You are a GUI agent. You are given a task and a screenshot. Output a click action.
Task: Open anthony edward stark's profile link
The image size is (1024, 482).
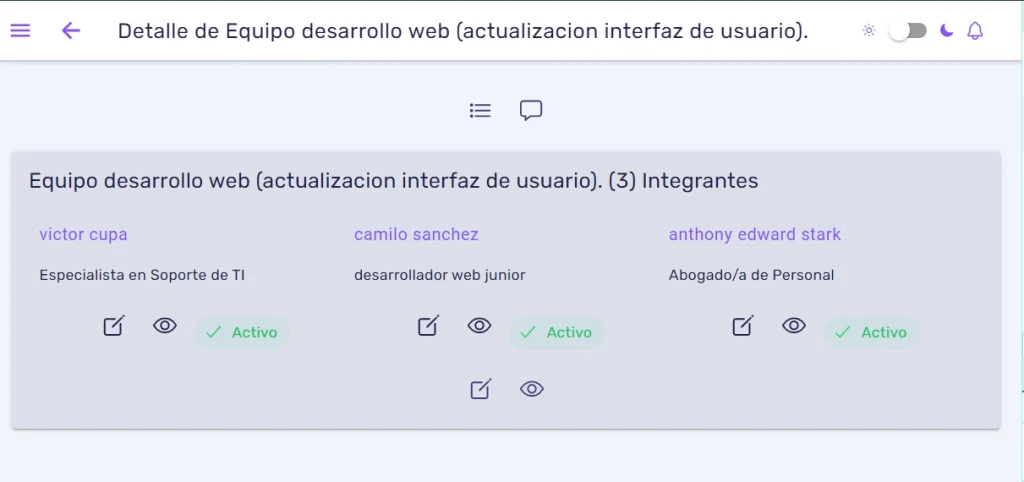[755, 234]
